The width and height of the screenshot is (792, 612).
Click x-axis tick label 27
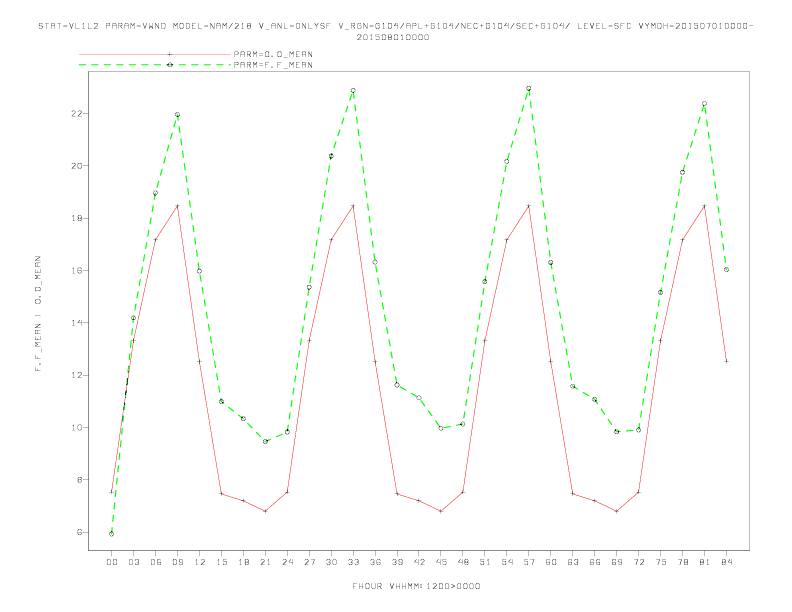point(309,562)
